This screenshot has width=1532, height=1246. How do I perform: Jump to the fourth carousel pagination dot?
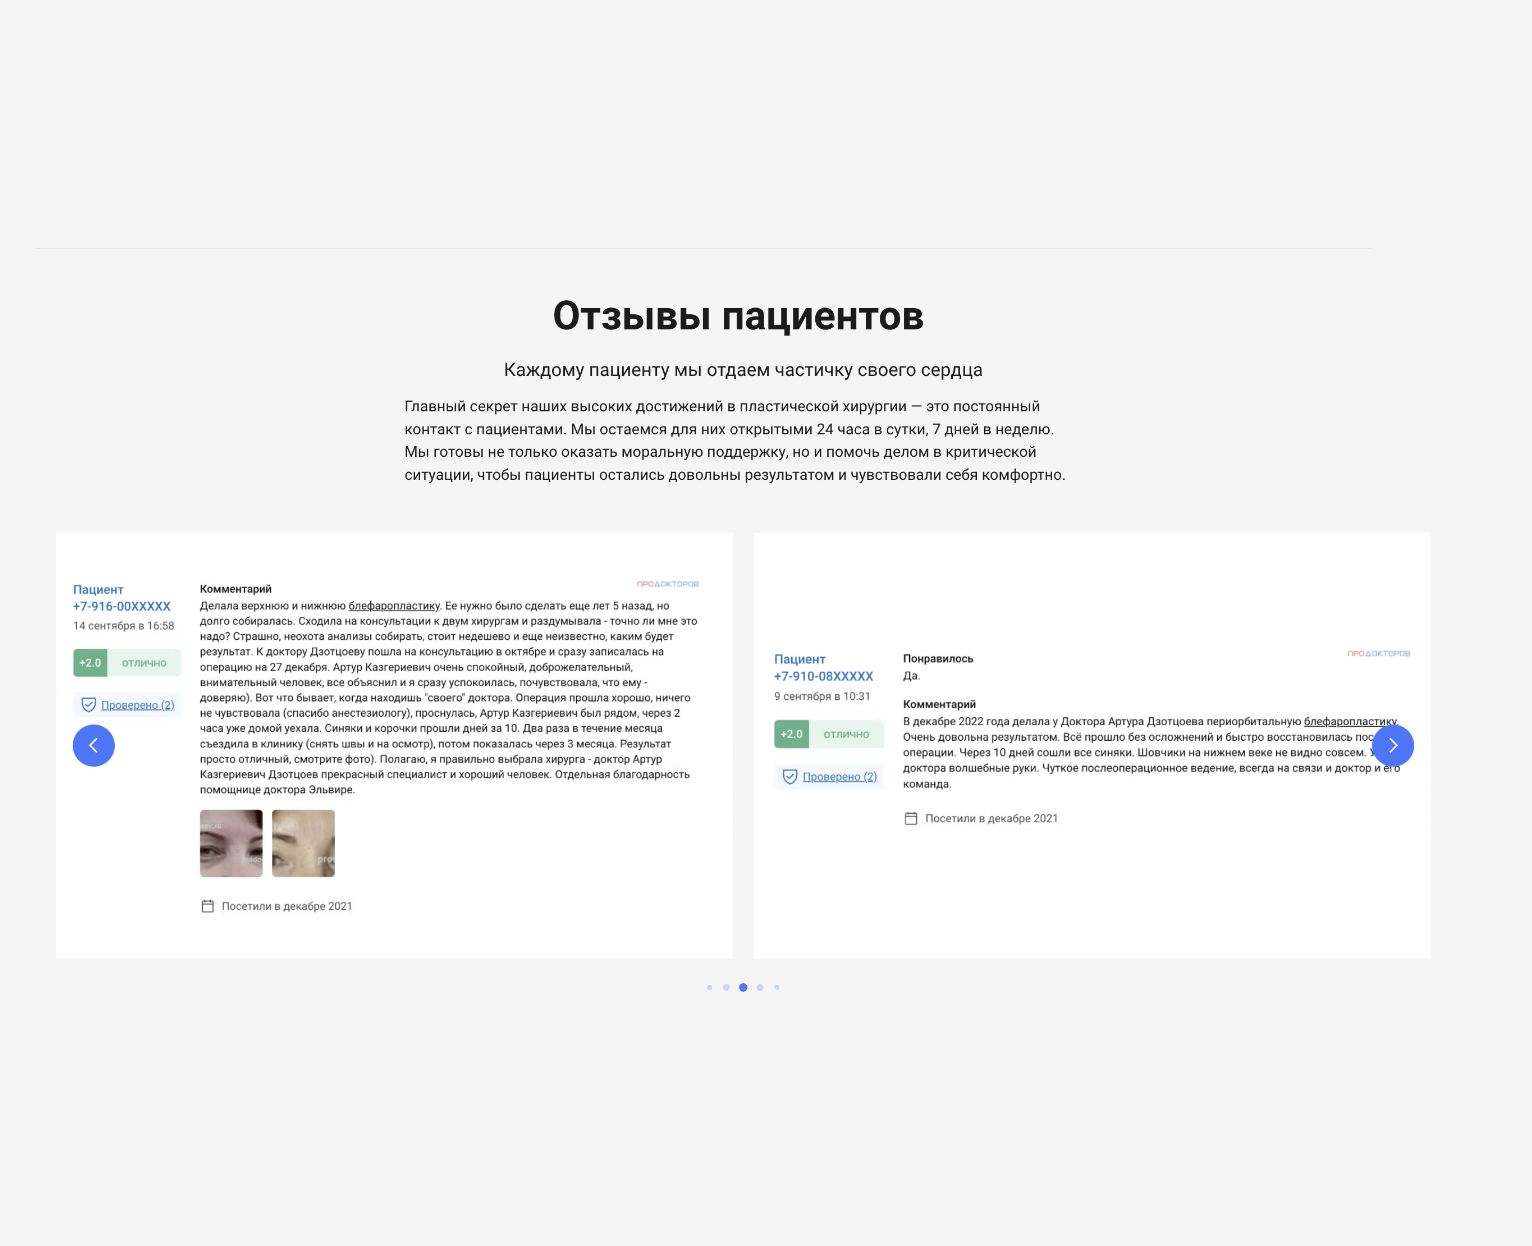coord(760,987)
